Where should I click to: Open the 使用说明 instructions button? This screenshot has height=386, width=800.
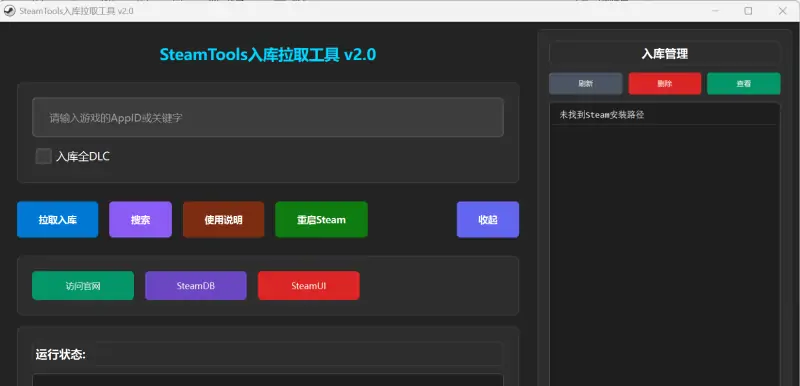(x=223, y=220)
